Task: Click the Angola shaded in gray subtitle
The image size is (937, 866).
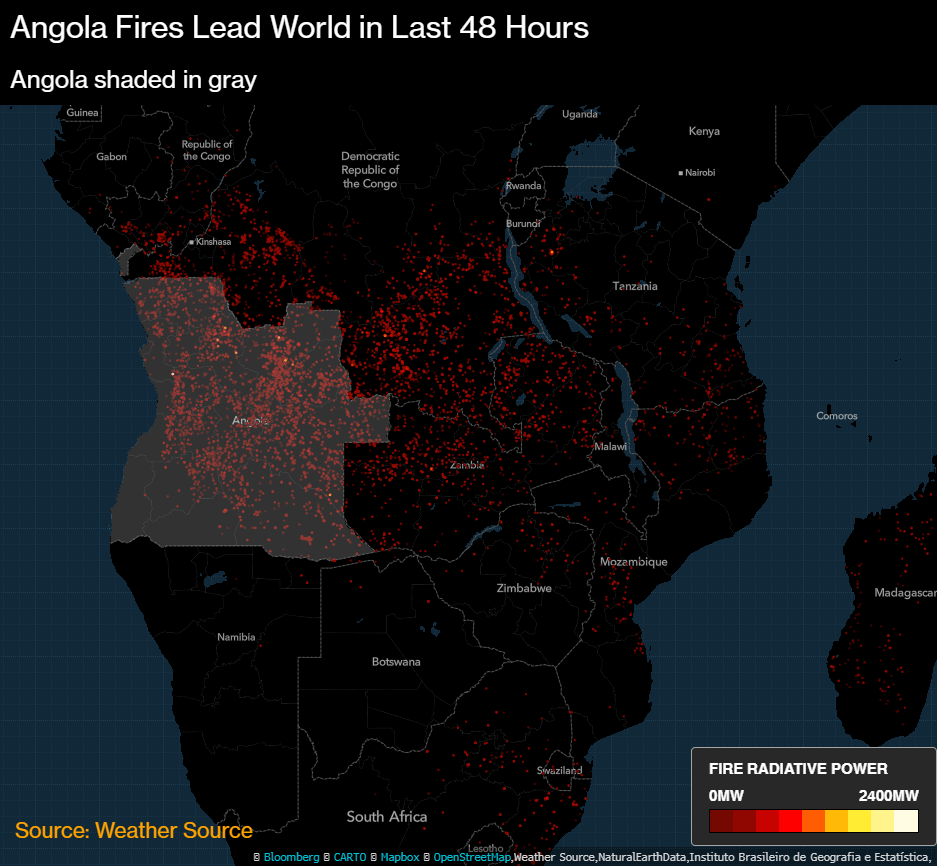Action: [132, 80]
